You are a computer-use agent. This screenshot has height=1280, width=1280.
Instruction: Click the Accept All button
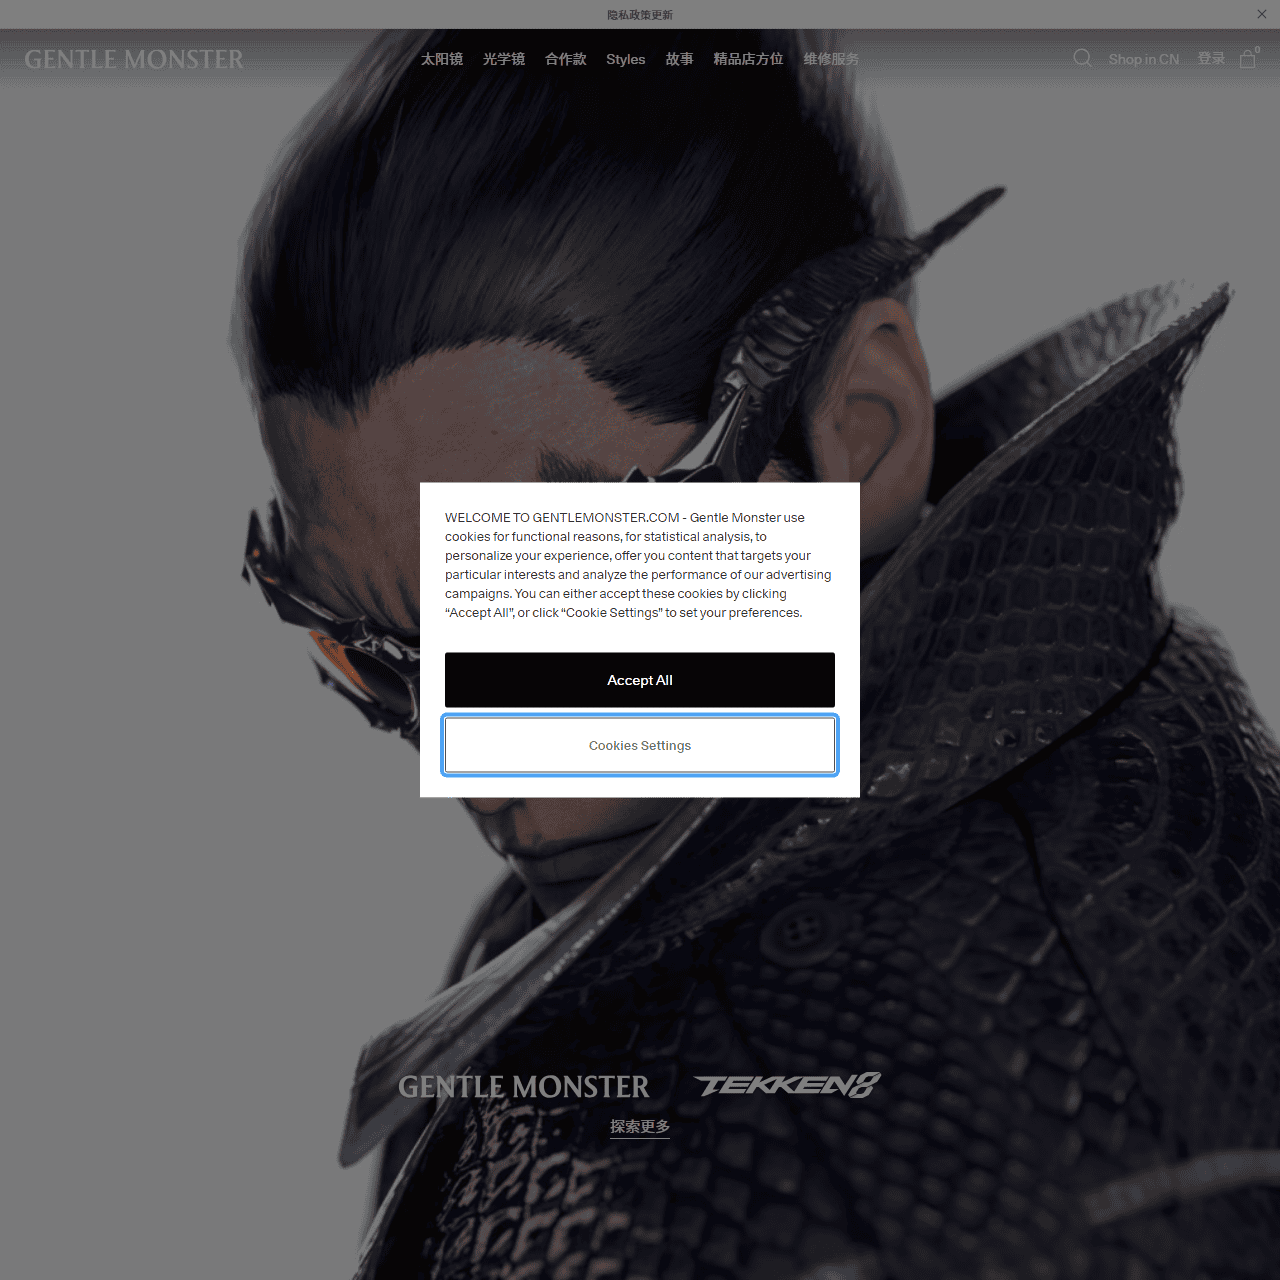(640, 680)
